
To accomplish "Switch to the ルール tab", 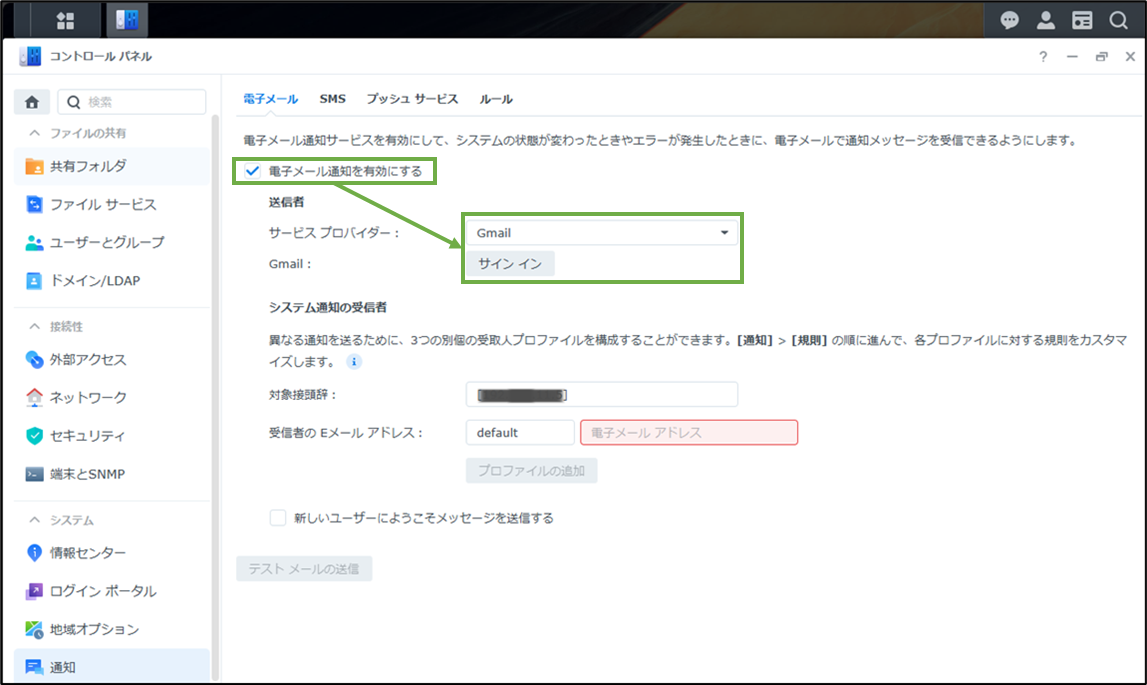I will tap(496, 99).
